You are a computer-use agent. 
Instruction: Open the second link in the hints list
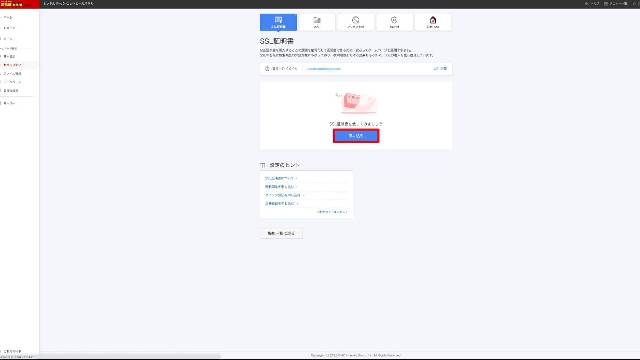(280, 187)
